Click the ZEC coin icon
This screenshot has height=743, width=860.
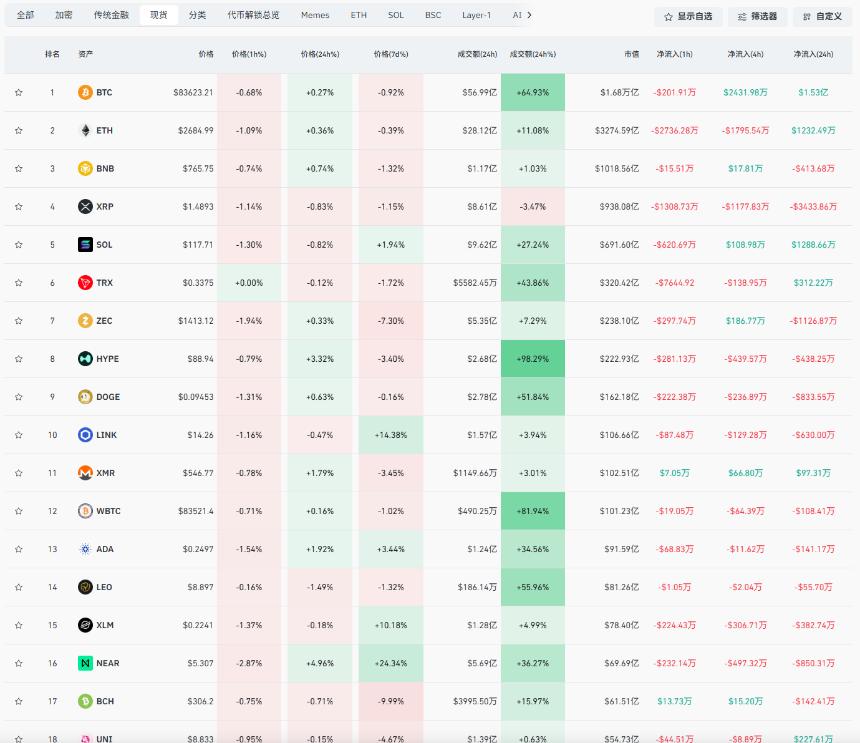[85, 321]
